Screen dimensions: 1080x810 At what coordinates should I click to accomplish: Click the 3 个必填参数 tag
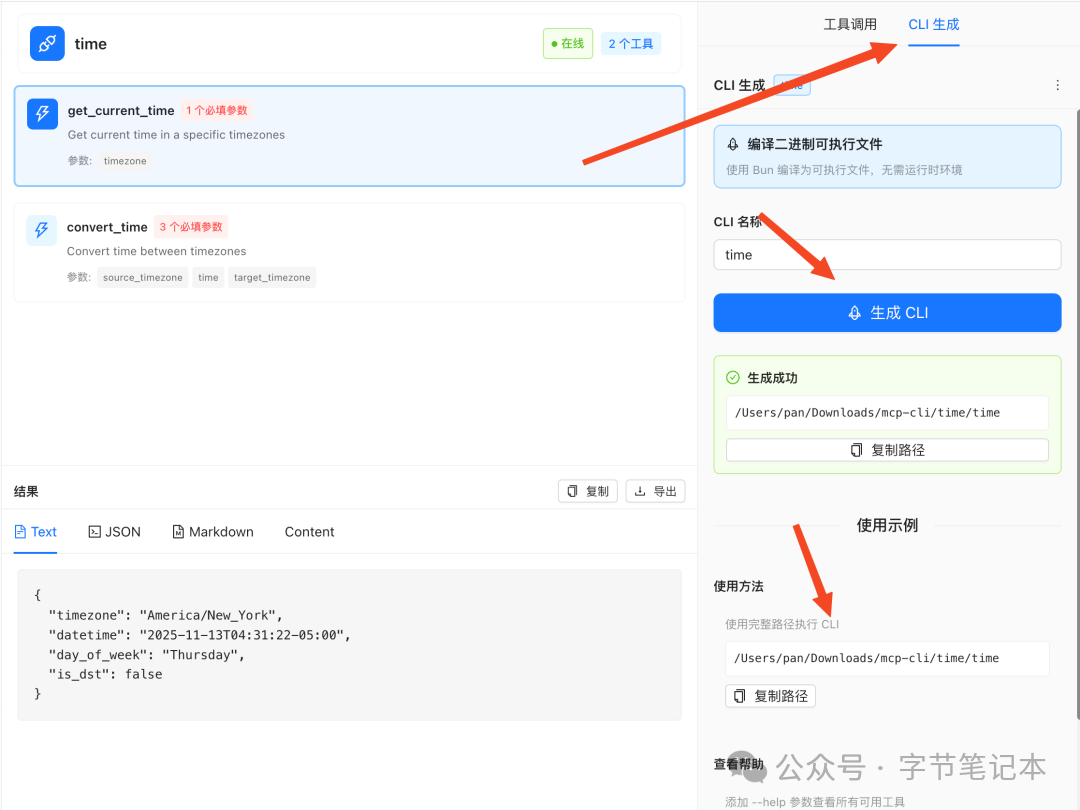click(191, 227)
